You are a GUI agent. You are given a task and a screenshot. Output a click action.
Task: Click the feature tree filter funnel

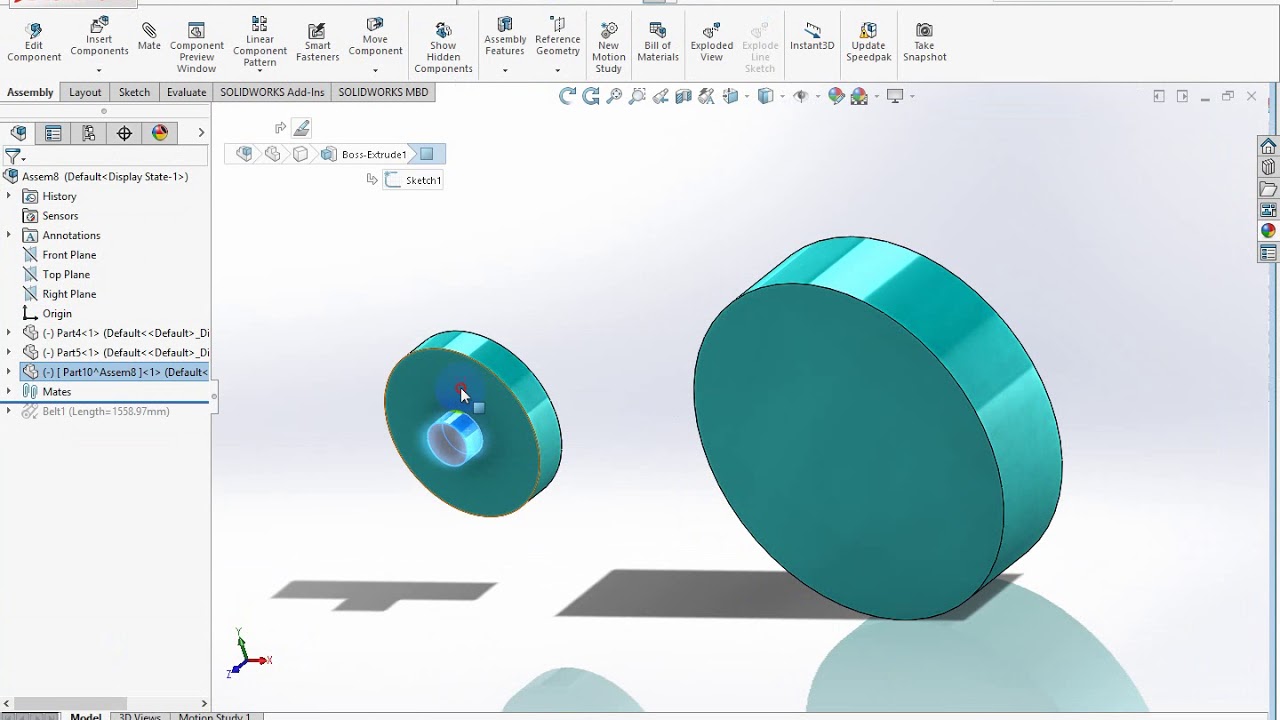pyautogui.click(x=12, y=156)
